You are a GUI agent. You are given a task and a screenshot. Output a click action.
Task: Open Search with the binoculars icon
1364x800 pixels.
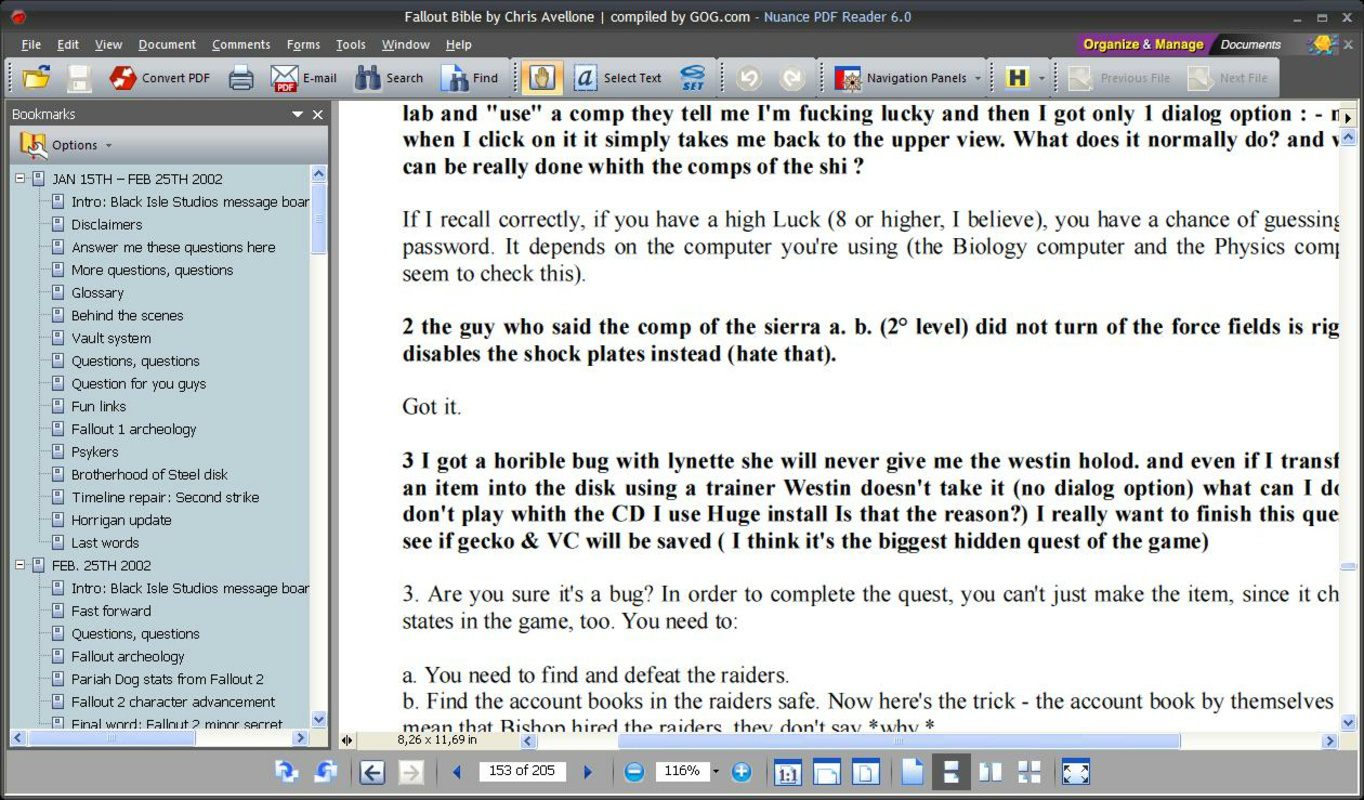pos(389,77)
